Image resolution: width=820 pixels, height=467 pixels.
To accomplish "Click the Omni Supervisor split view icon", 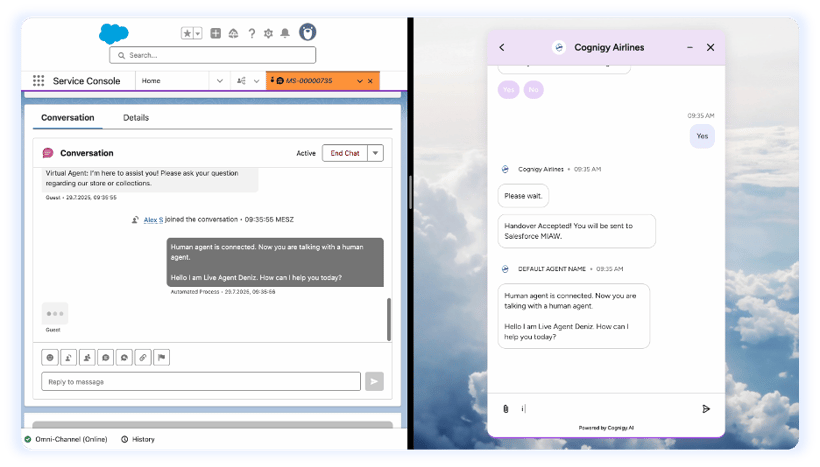I will coord(241,81).
